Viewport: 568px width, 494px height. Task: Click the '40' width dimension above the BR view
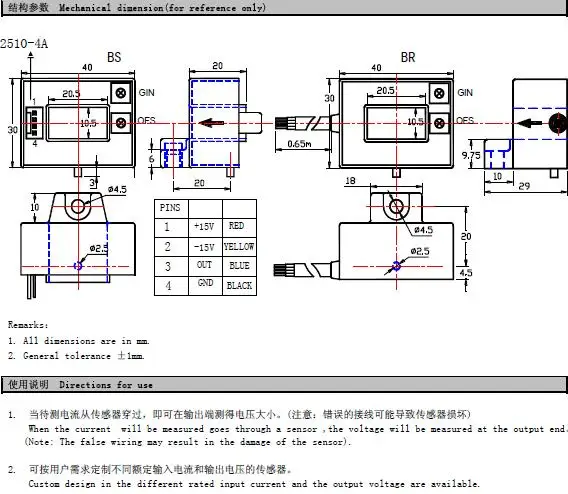(x=376, y=68)
